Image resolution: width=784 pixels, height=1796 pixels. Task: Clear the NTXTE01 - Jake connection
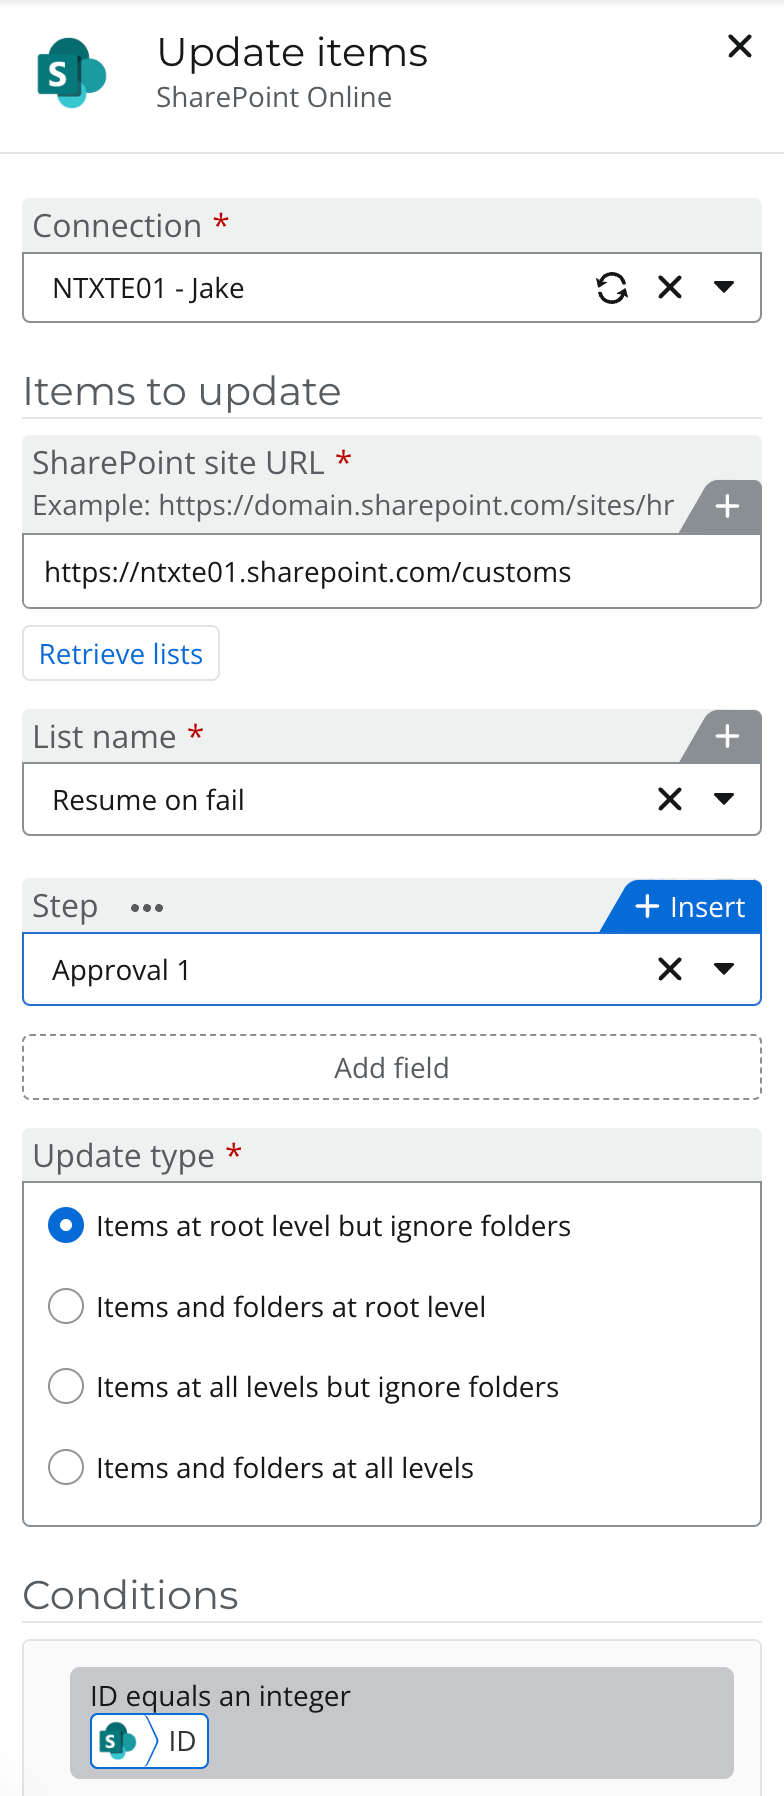click(x=670, y=288)
